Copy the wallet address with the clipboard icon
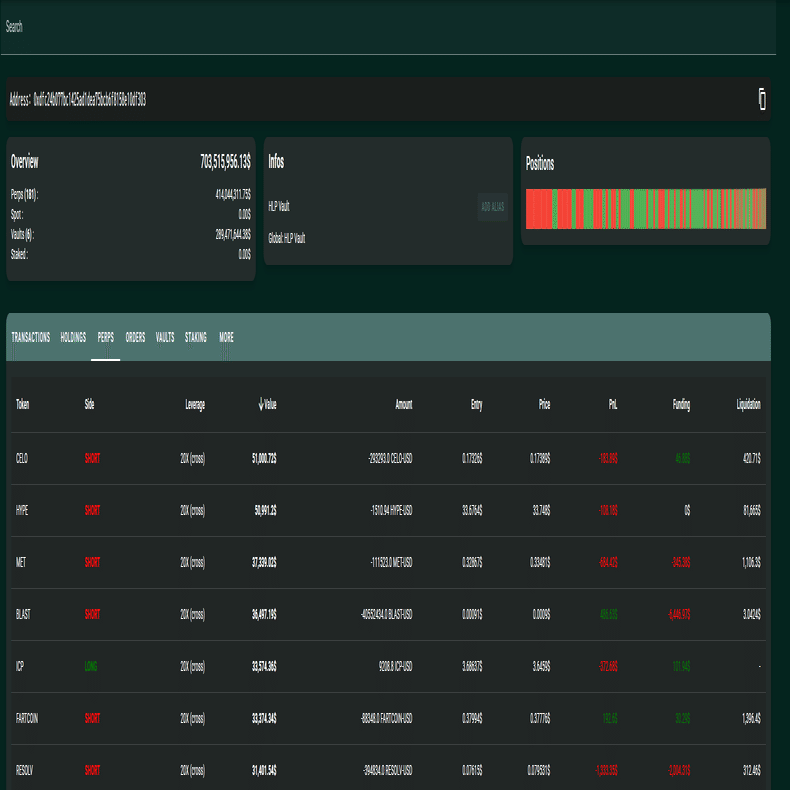This screenshot has height=790, width=790. (x=762, y=99)
